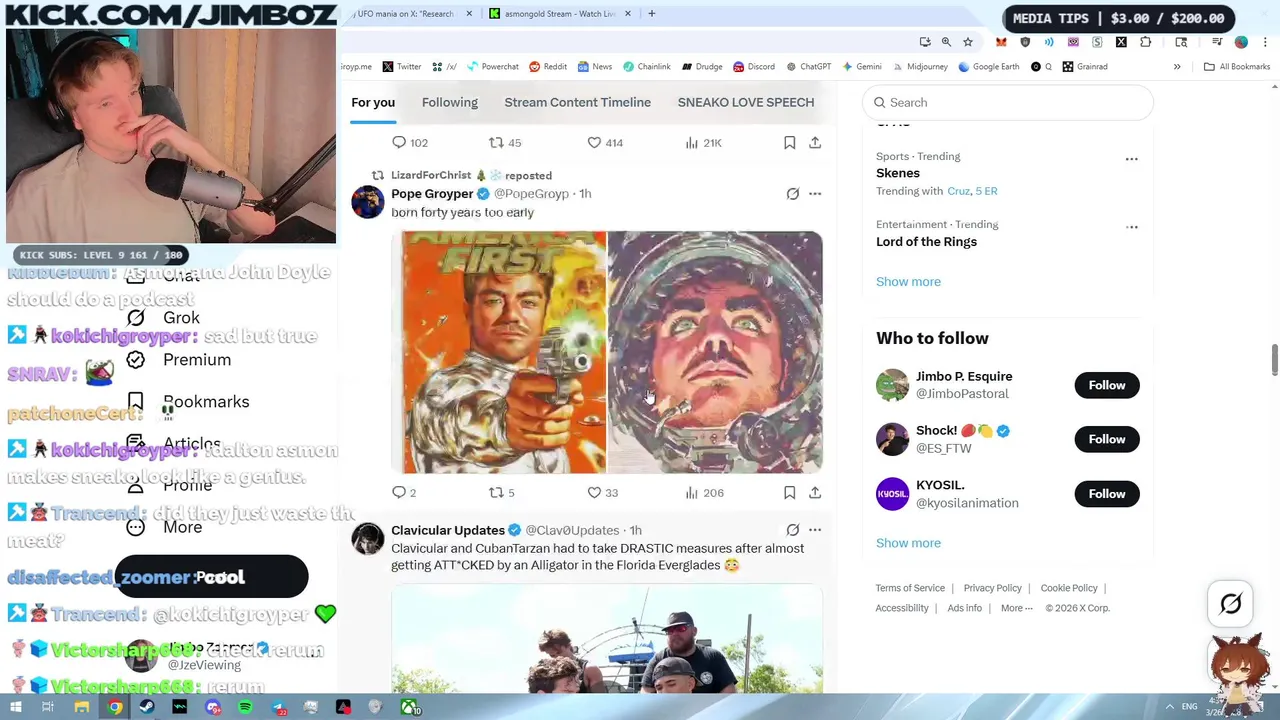Open Discord bookmark
The image size is (1280, 720).
click(754, 67)
